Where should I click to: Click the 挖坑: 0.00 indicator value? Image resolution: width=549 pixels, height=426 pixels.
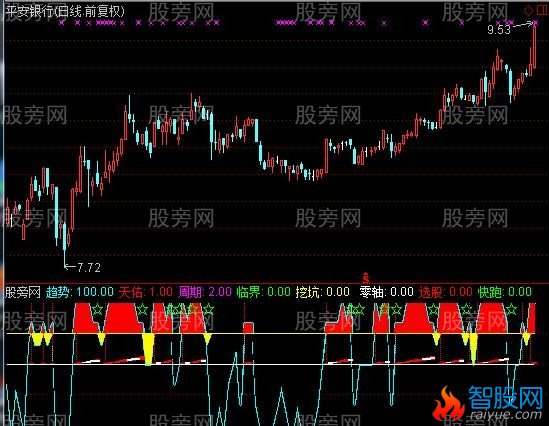coord(322,292)
